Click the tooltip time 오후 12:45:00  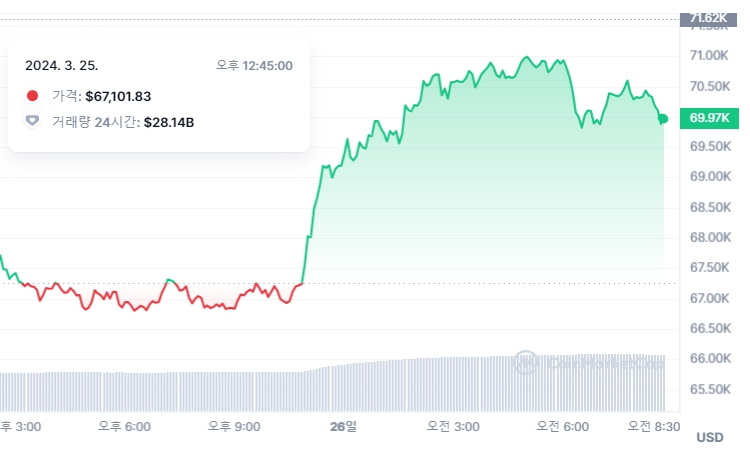pos(255,65)
